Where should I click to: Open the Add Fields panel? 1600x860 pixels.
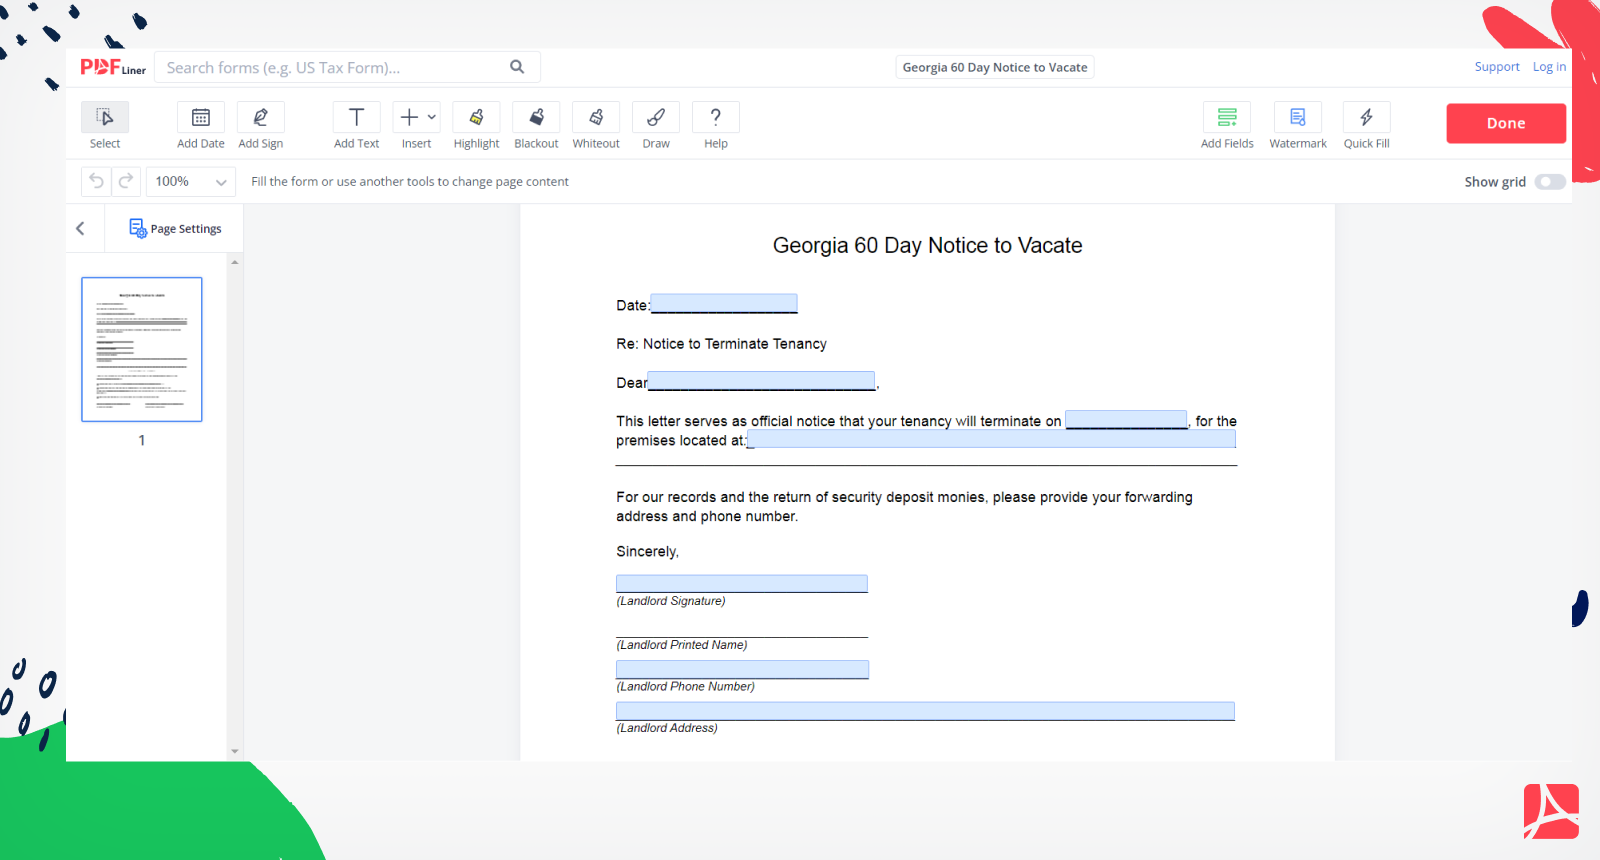tap(1227, 118)
